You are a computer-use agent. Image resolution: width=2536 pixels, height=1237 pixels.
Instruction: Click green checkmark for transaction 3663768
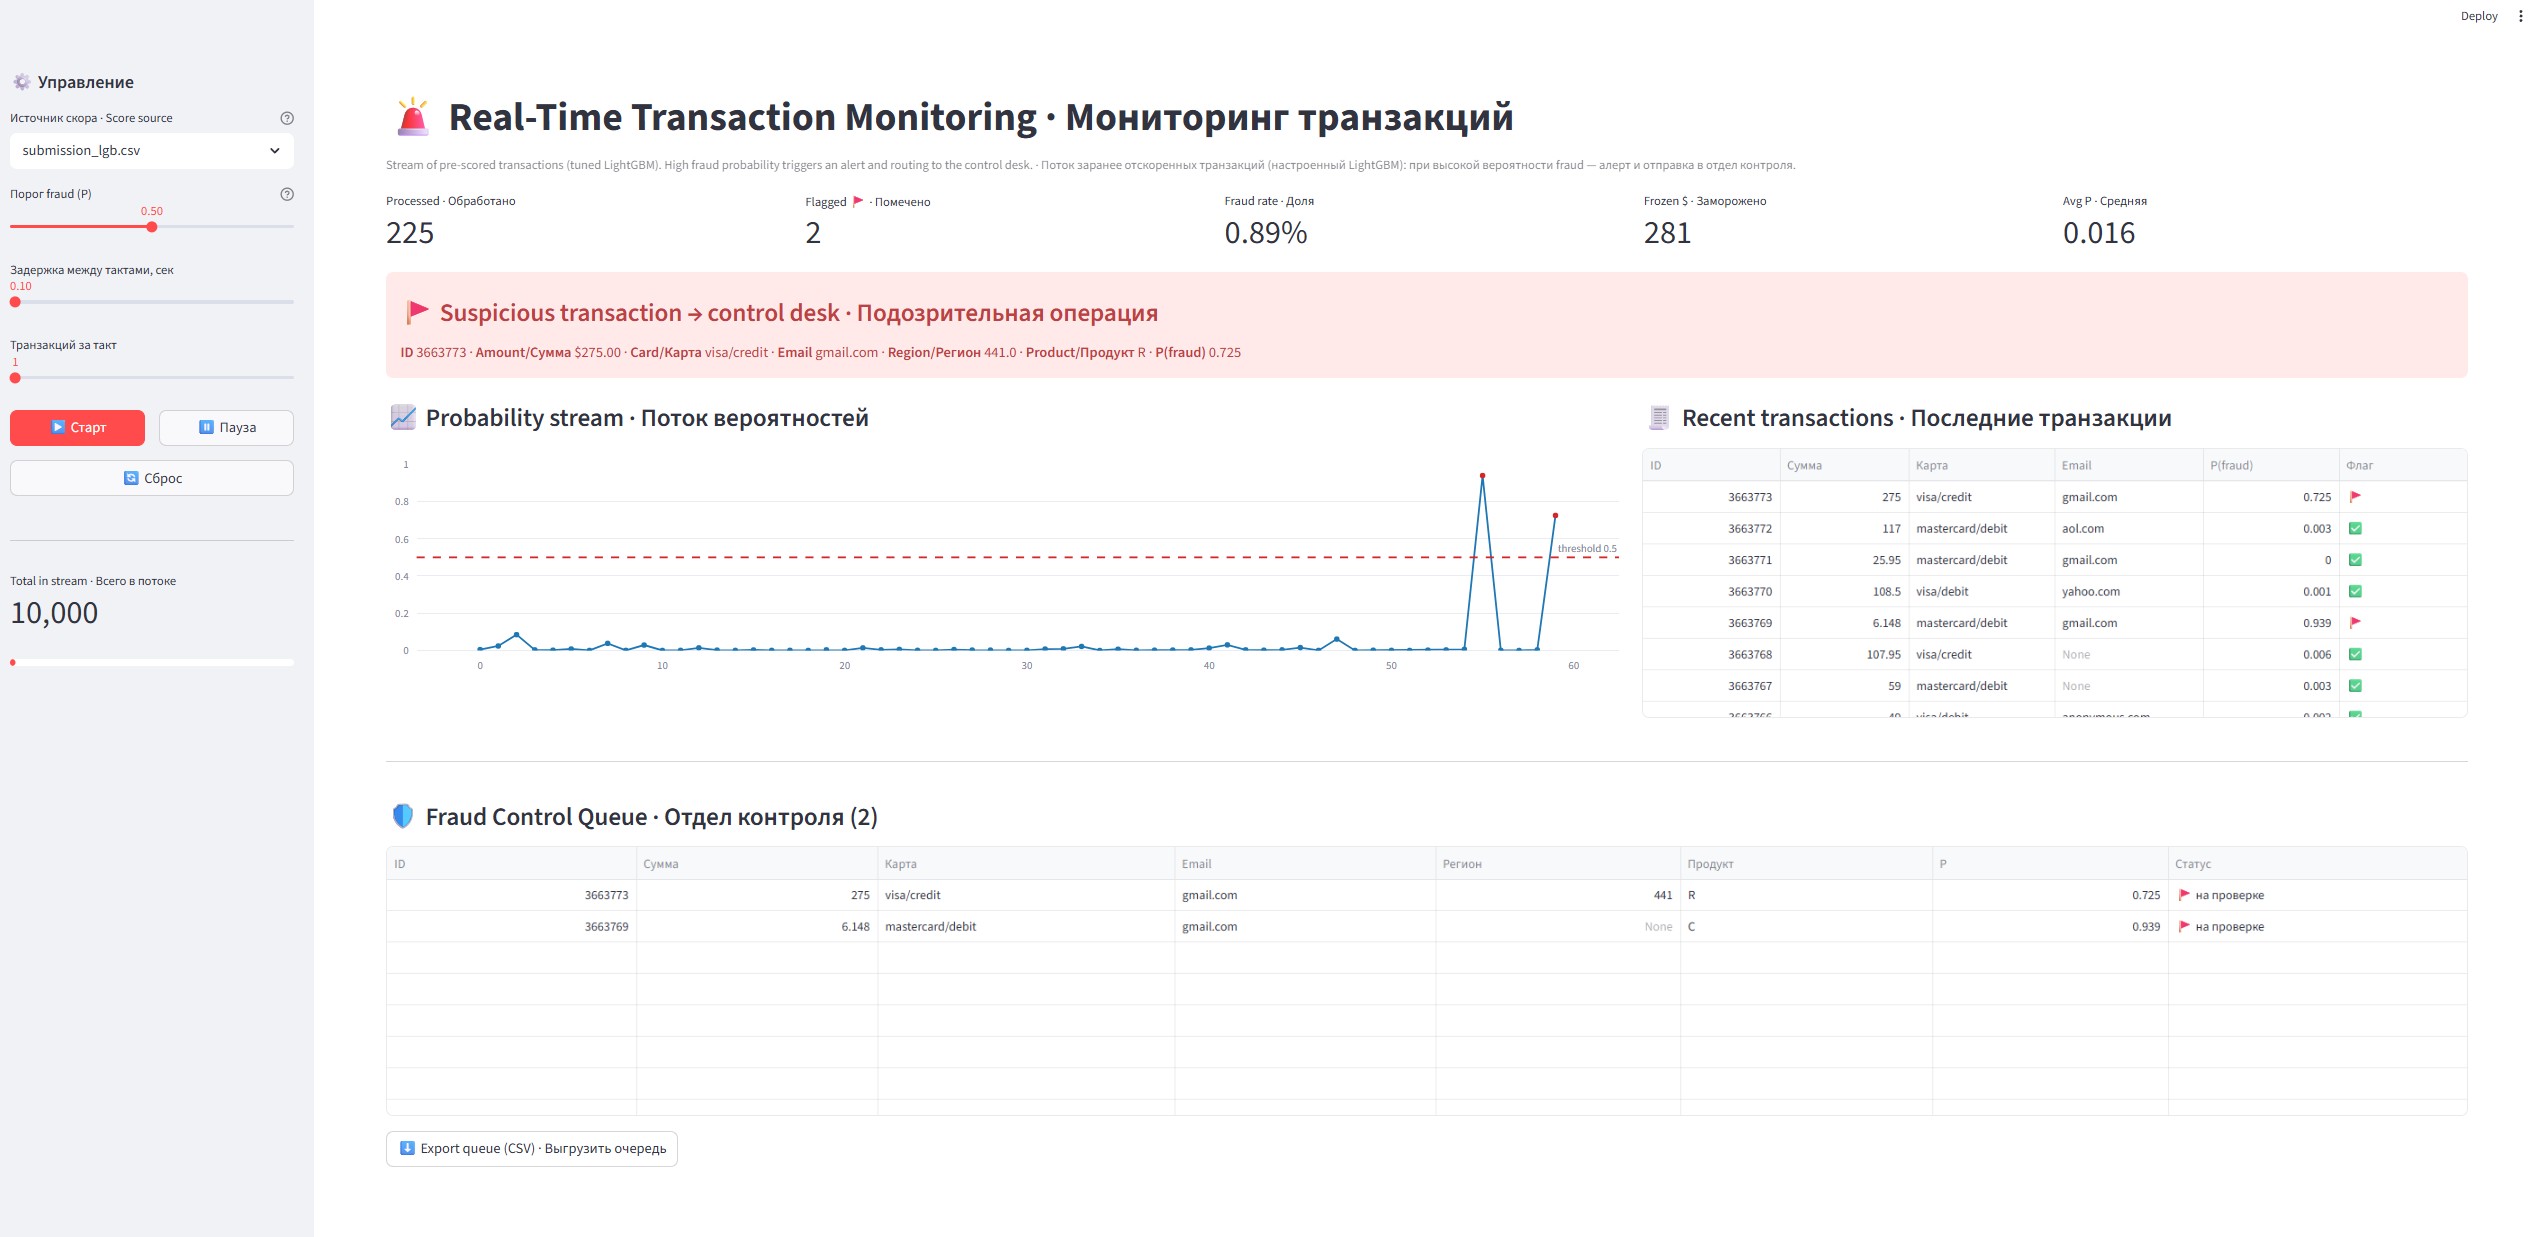click(2355, 654)
